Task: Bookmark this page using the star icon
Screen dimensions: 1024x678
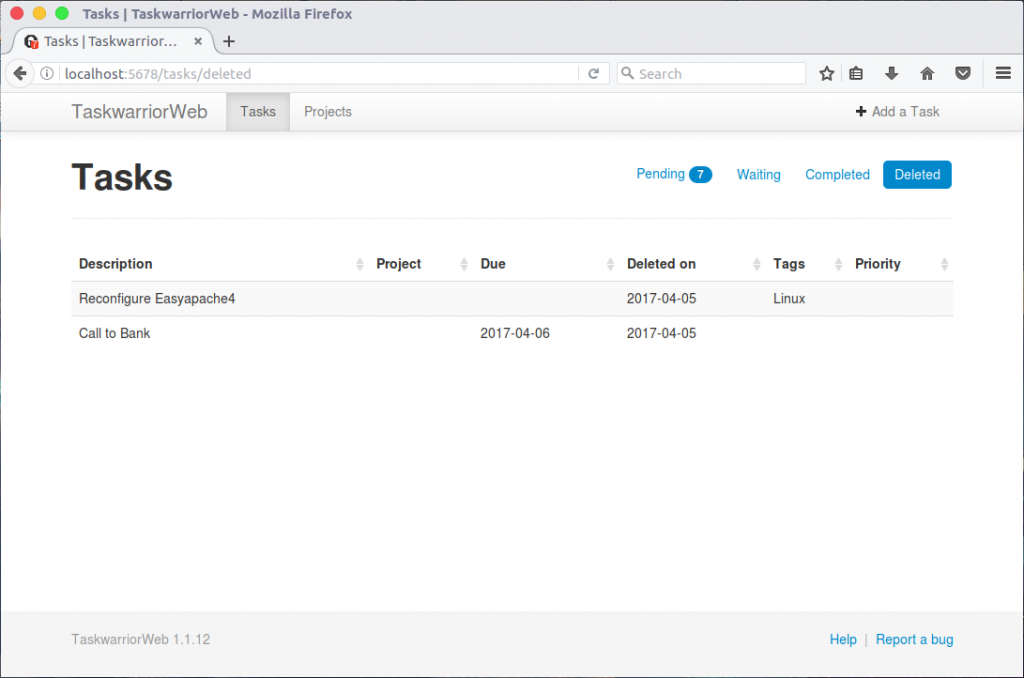Action: pos(826,73)
